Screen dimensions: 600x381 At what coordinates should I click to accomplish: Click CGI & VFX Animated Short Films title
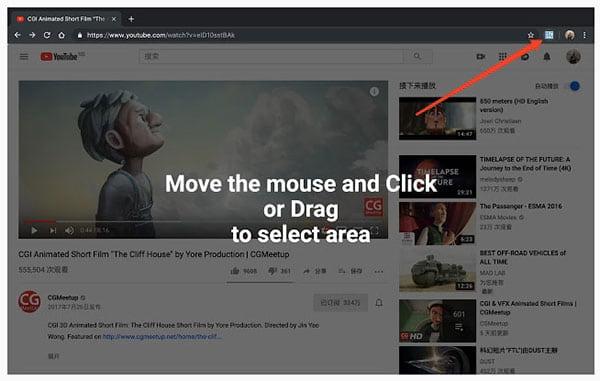[528, 308]
